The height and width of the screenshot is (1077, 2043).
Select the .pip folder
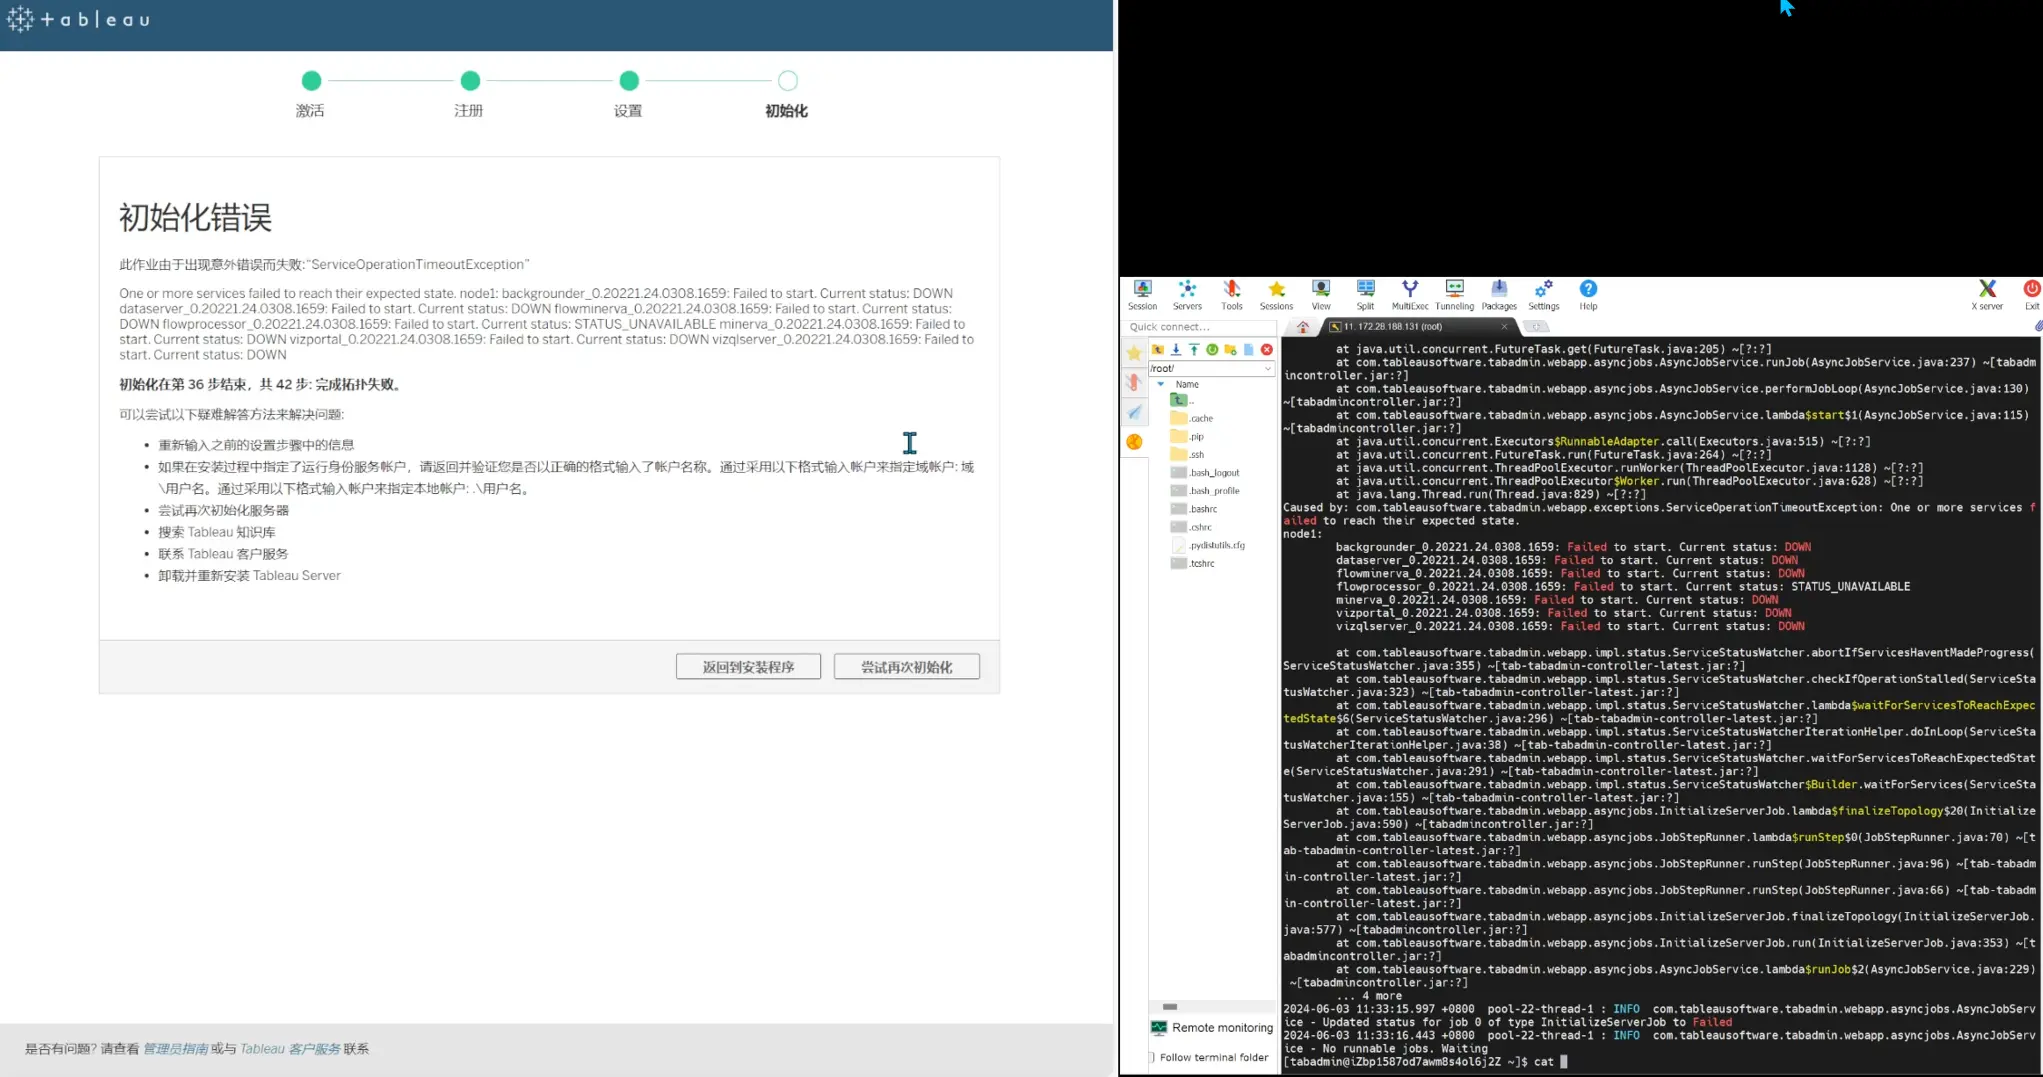coord(1188,436)
